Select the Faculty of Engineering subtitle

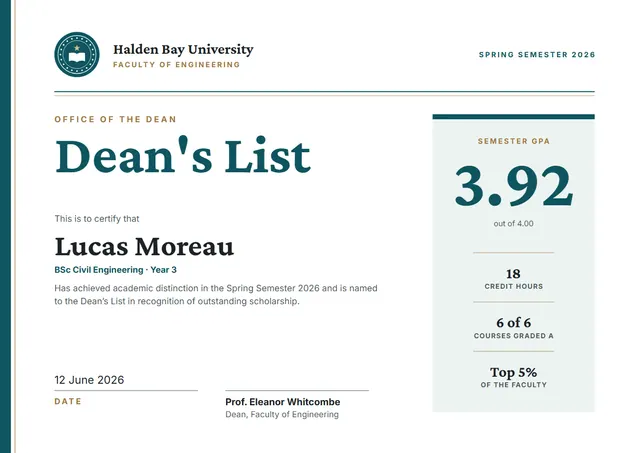tap(176, 64)
